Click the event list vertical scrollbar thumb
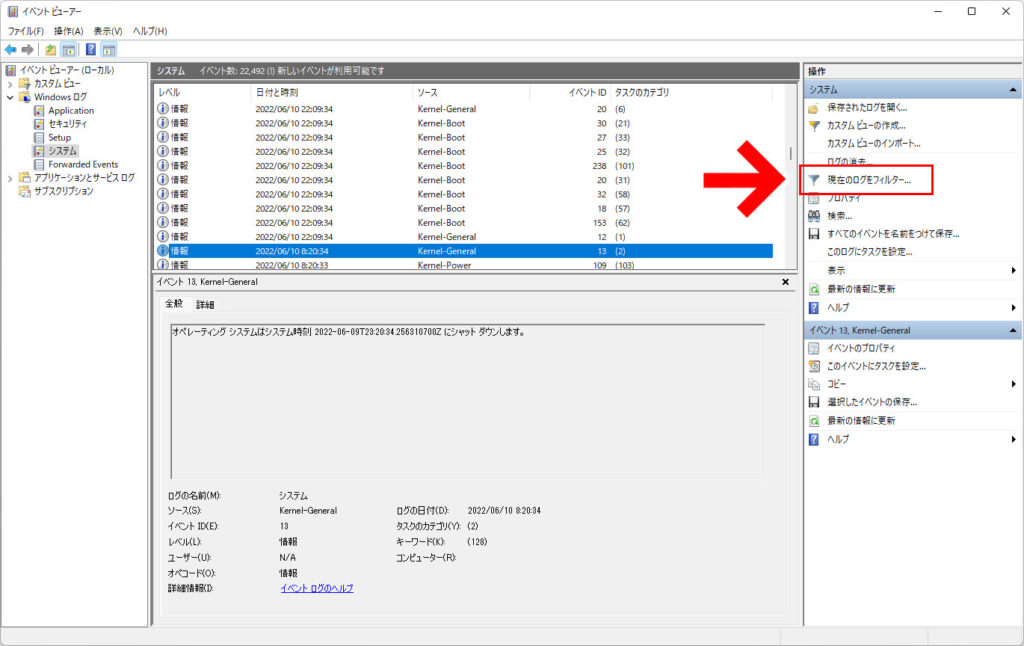The width and height of the screenshot is (1024, 646). (x=791, y=153)
